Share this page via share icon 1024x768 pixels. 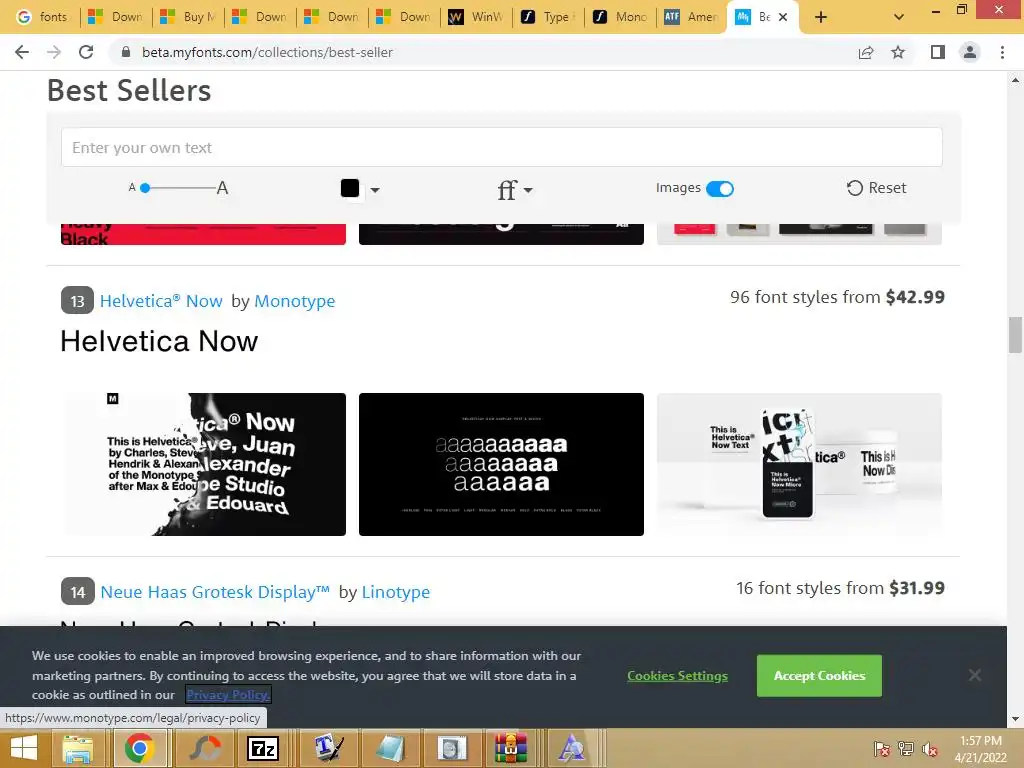[x=866, y=52]
